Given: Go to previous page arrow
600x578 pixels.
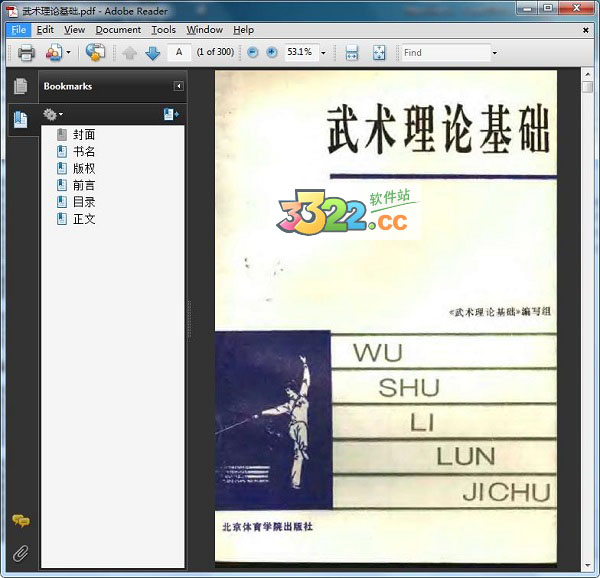Looking at the screenshot, I should pyautogui.click(x=129, y=53).
